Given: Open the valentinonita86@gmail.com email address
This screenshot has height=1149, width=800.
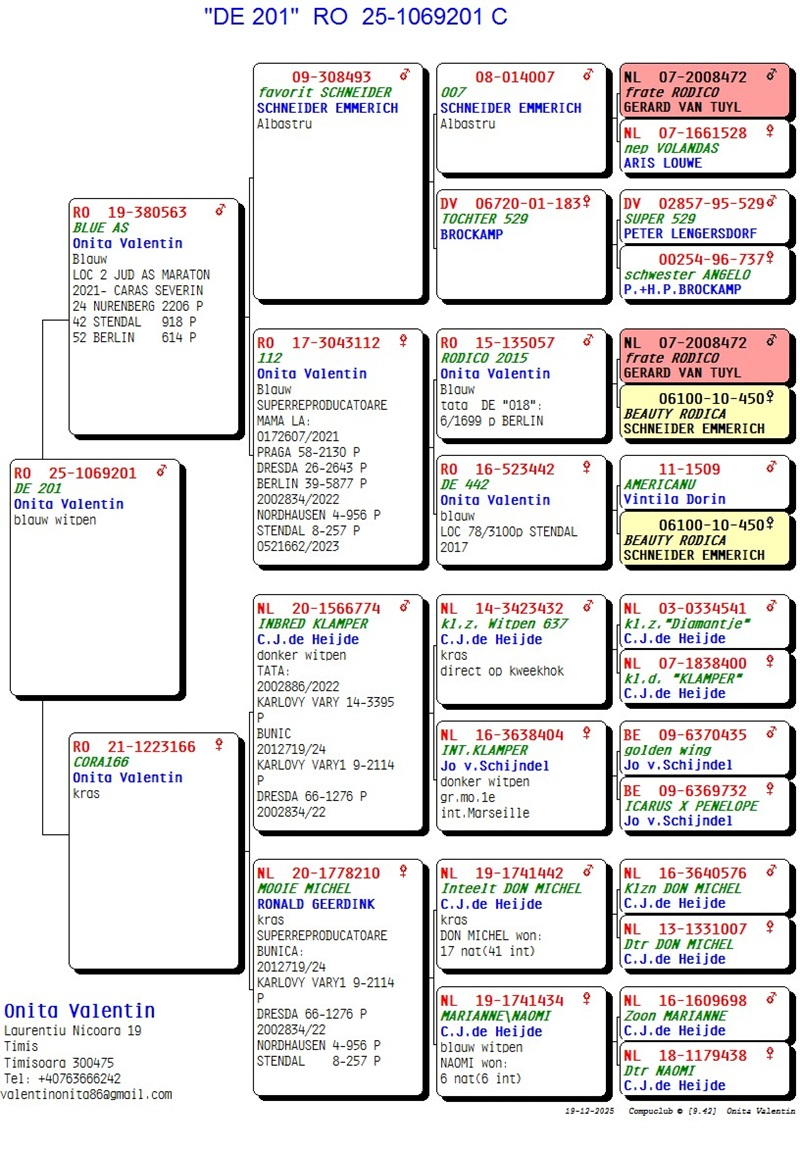Looking at the screenshot, I should coord(86,1094).
